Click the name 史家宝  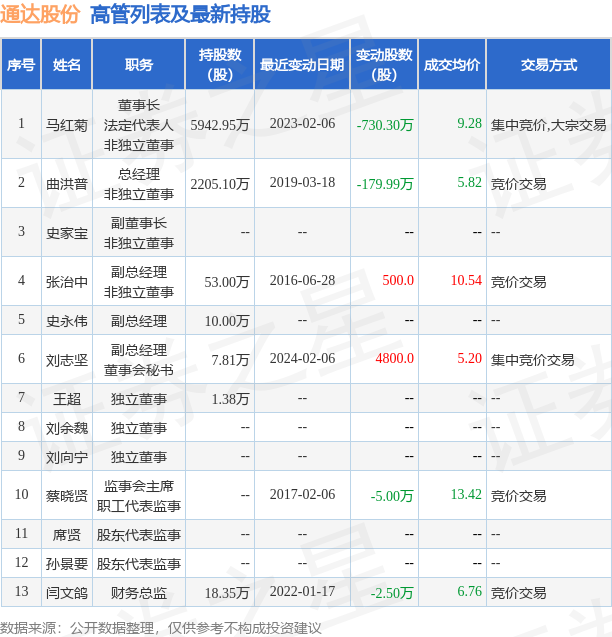point(67,233)
